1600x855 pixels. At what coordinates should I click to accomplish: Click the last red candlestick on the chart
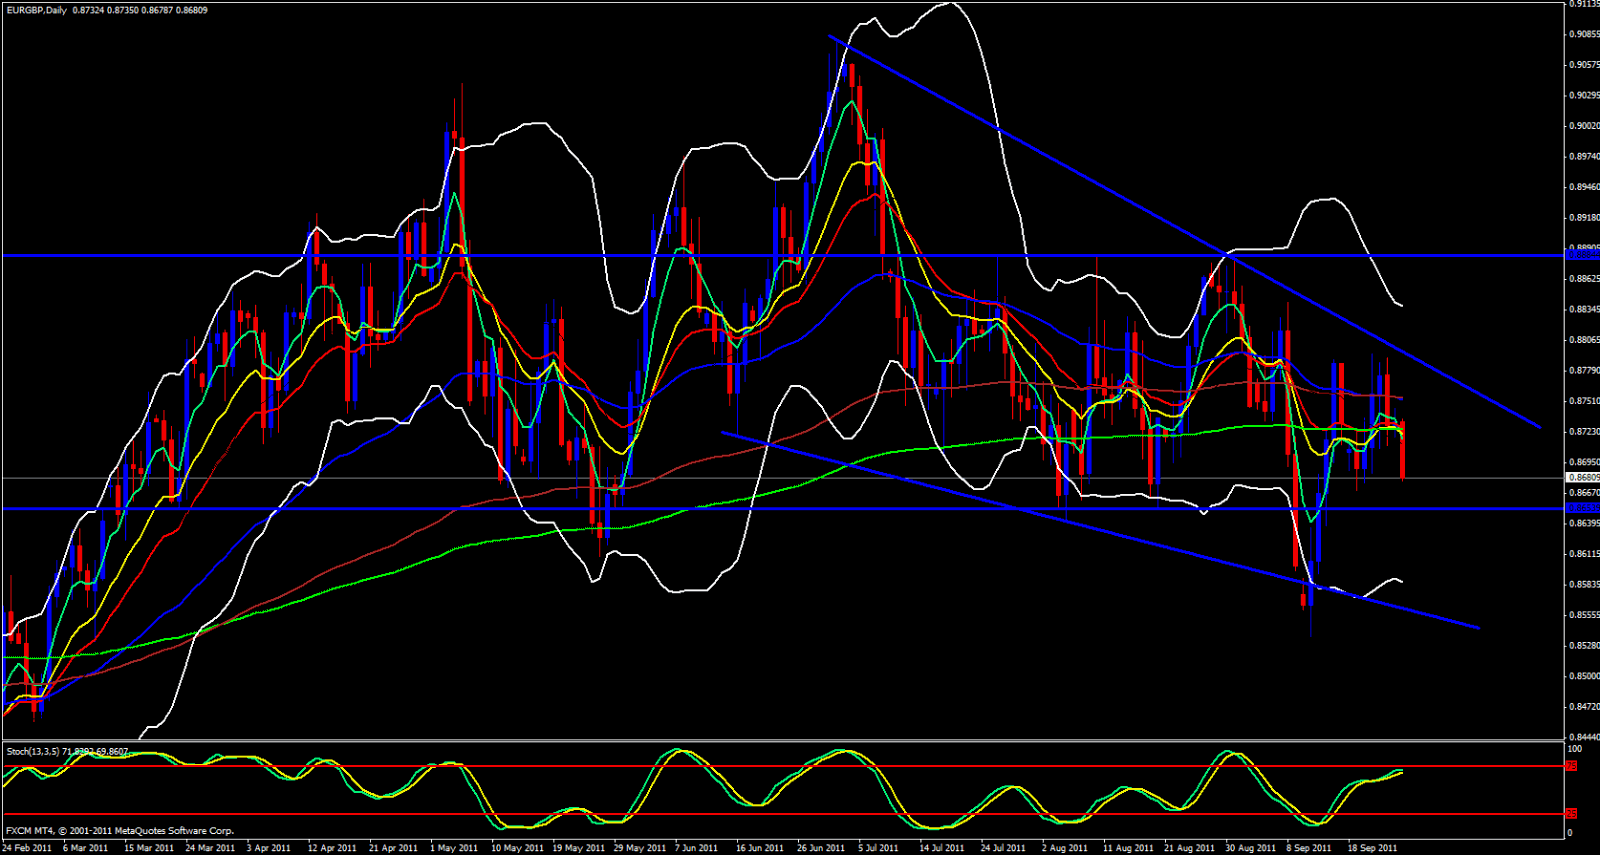(1403, 450)
